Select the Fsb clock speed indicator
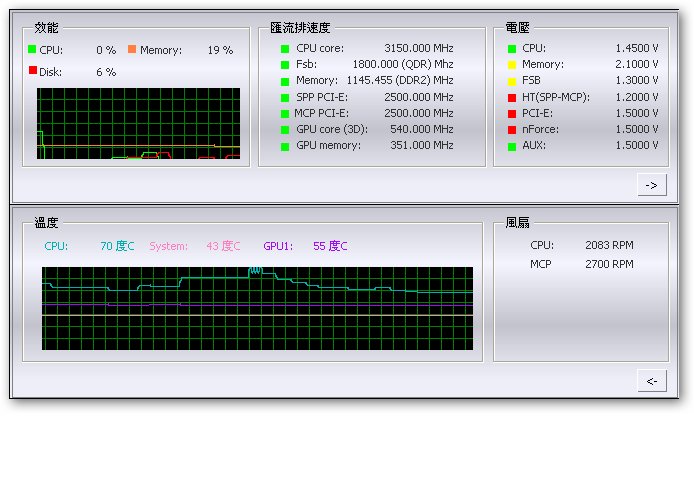 pyautogui.click(x=285, y=64)
